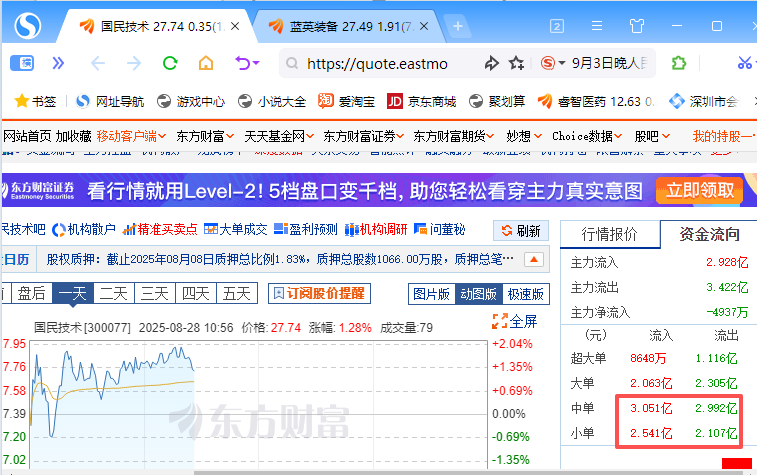The width and height of the screenshot is (757, 475).
Task: Select the 一天 chart tab
Action: coord(72,293)
